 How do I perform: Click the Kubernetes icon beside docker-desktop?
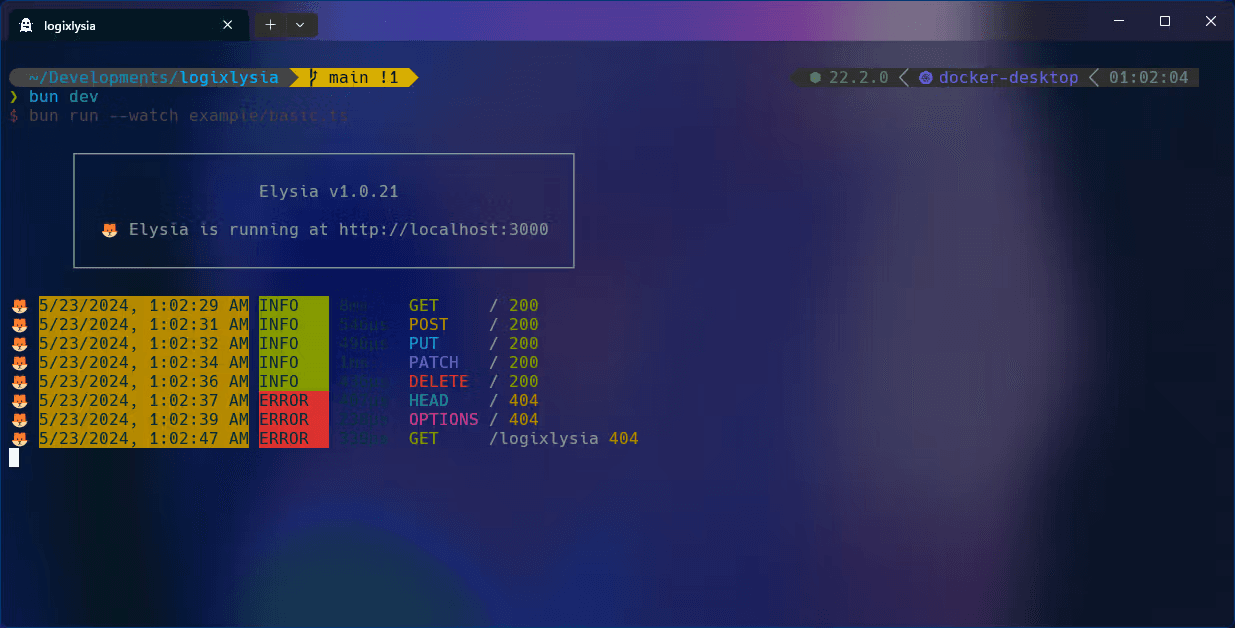pyautogui.click(x=925, y=77)
